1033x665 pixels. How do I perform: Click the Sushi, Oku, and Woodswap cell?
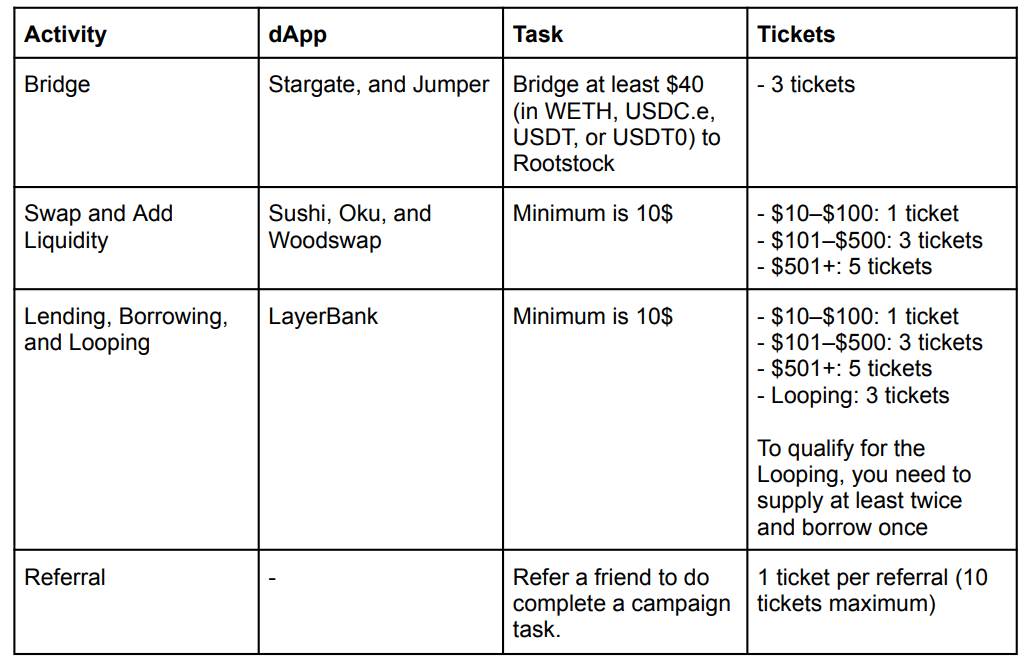pyautogui.click(x=381, y=238)
